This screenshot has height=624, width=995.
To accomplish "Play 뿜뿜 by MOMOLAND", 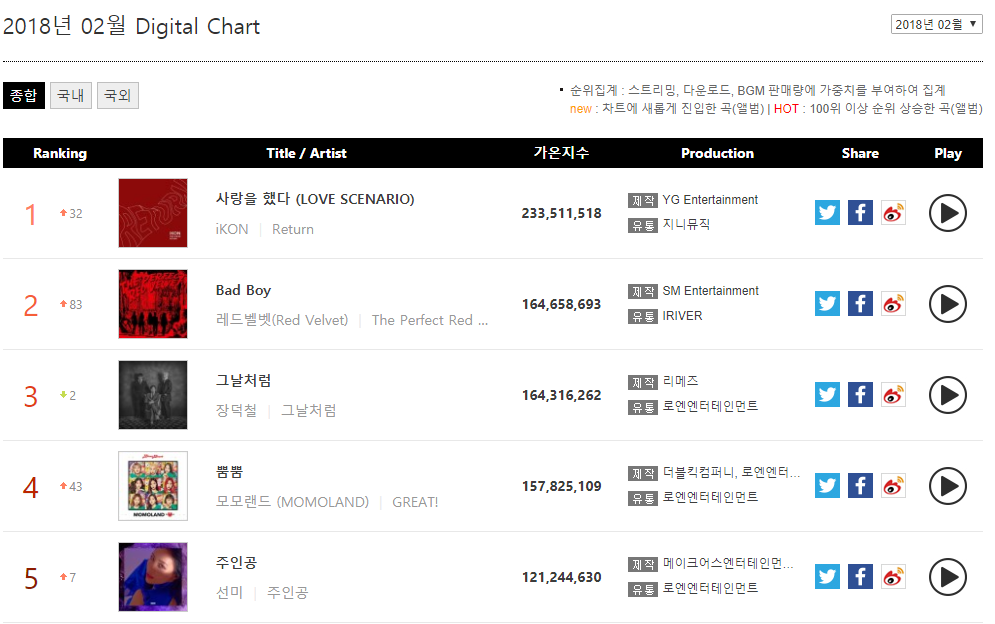I will coord(947,486).
